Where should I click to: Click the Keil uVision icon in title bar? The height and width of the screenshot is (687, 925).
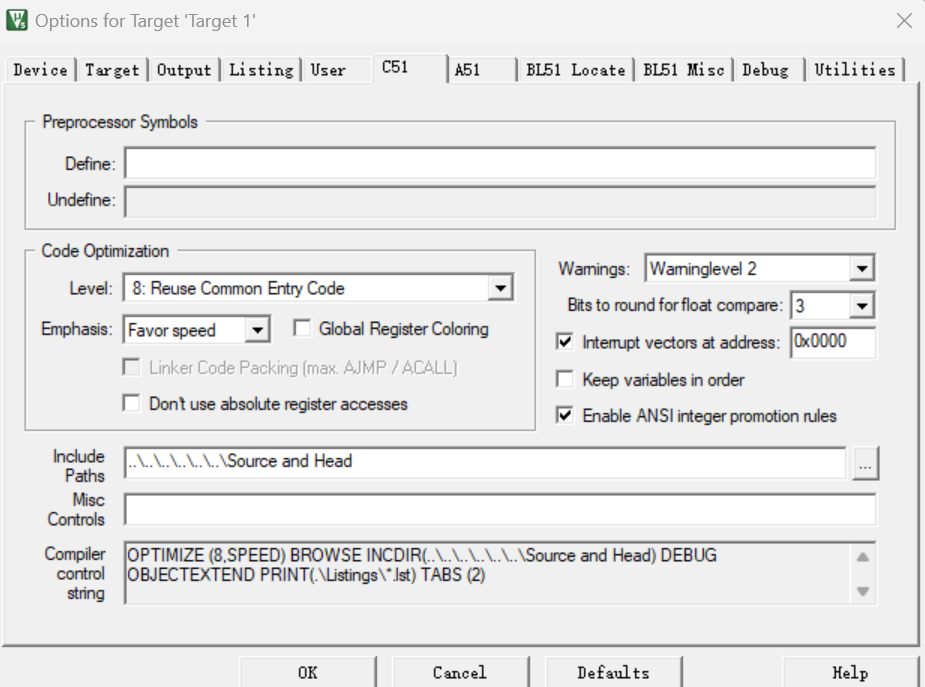(17, 20)
